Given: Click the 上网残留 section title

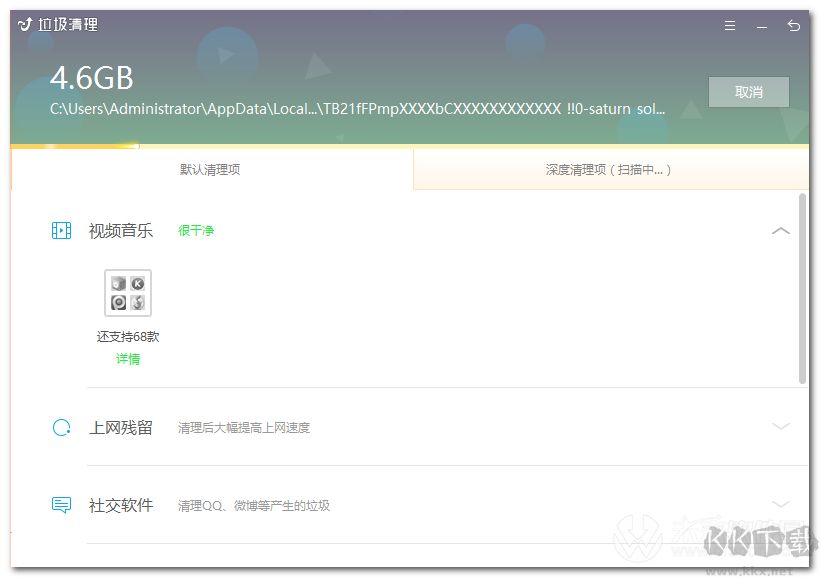Looking at the screenshot, I should coord(121,427).
